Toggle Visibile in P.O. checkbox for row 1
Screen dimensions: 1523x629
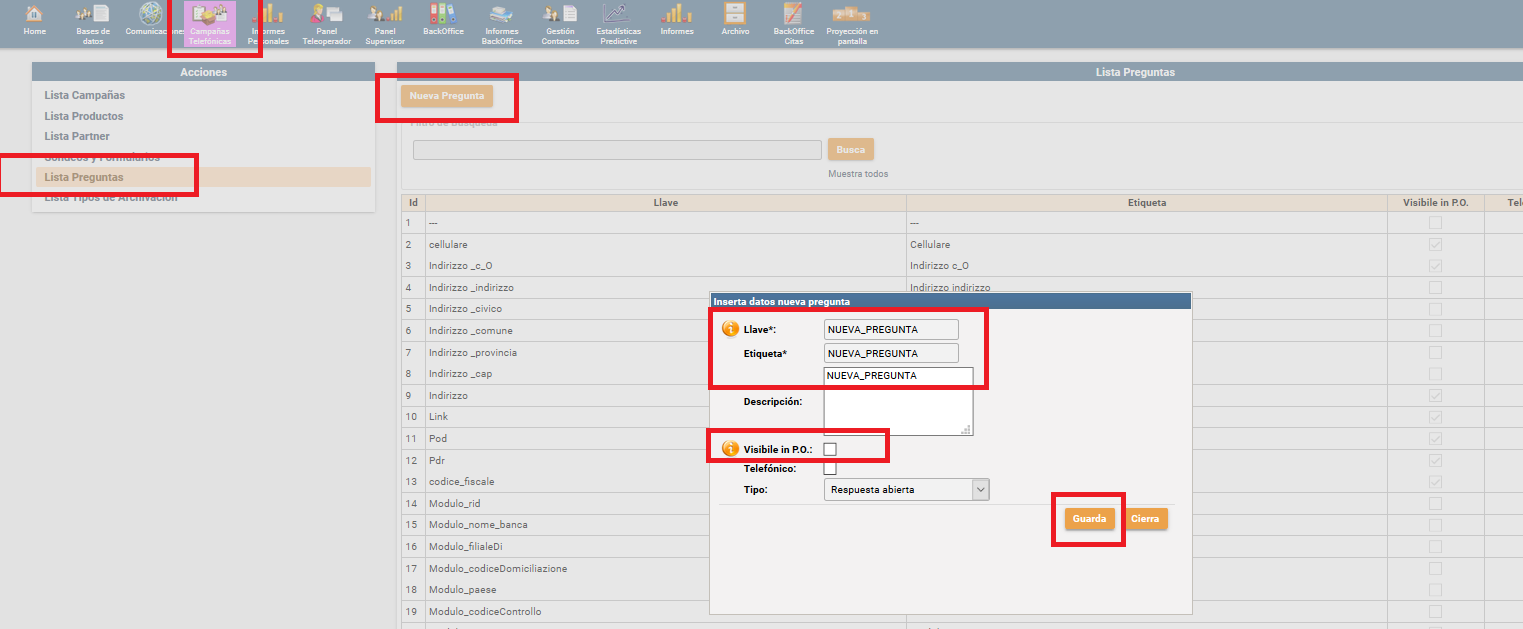coord(1435,223)
